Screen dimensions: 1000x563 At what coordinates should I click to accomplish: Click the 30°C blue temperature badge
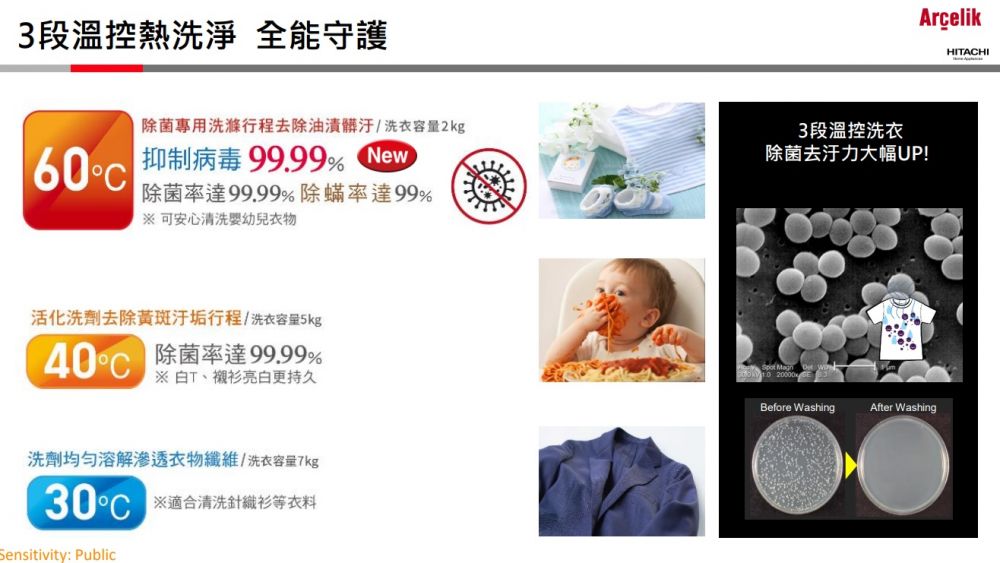86,502
